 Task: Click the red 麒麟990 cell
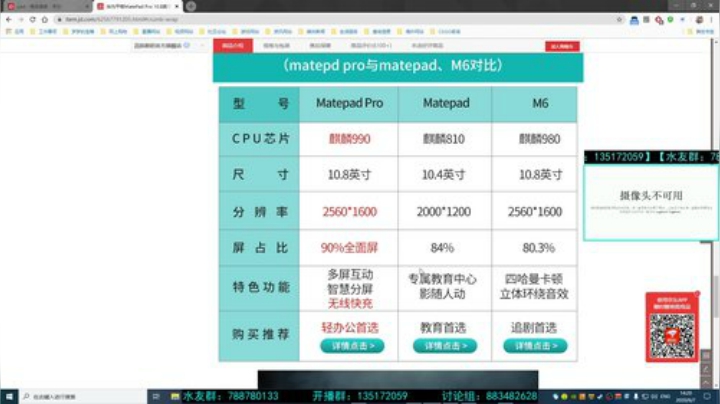click(x=349, y=139)
